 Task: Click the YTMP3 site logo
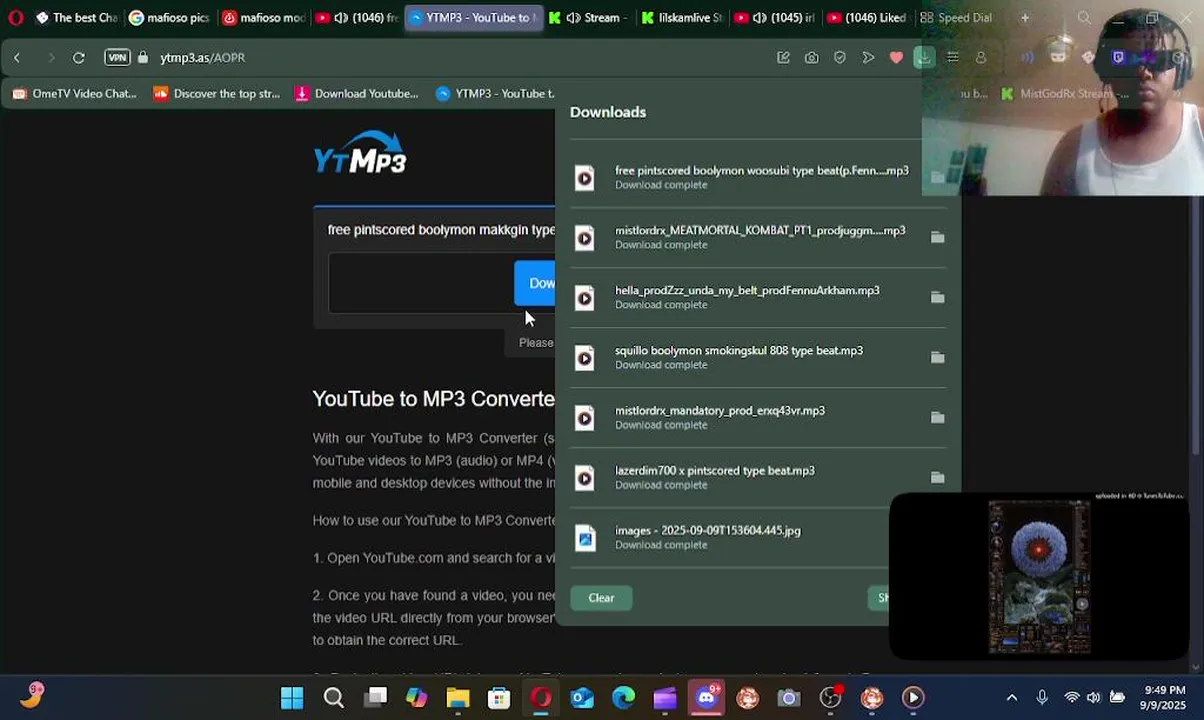pos(360,153)
